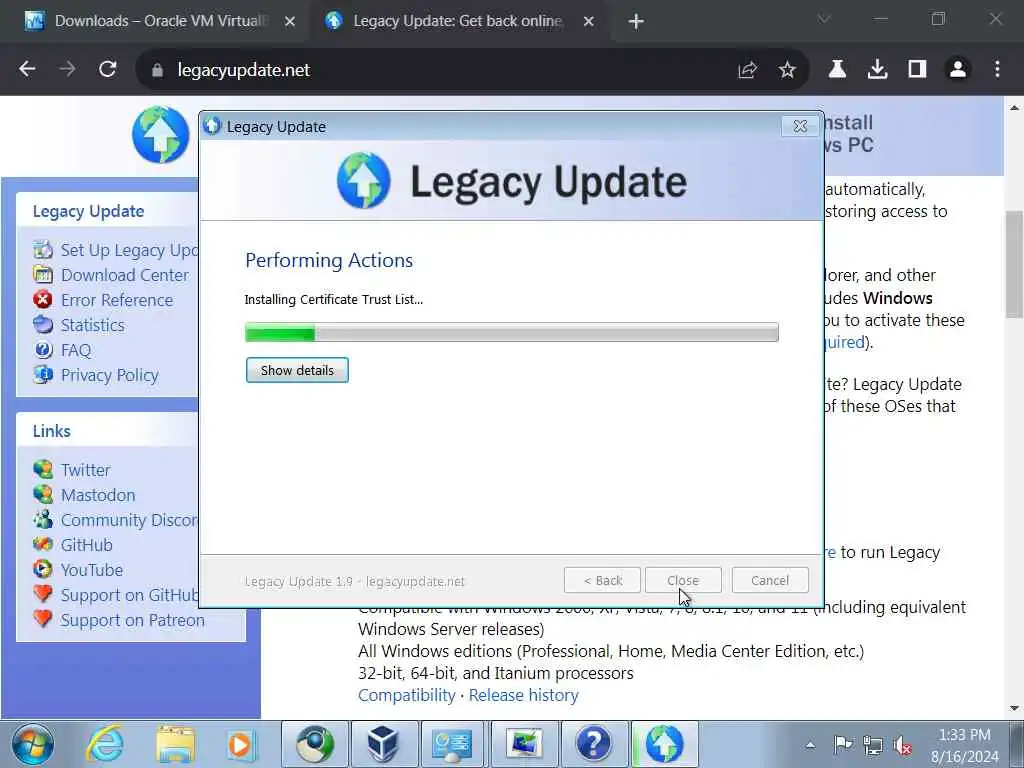Open FAQ sidebar link
The height and width of the screenshot is (768, 1024).
pos(76,350)
